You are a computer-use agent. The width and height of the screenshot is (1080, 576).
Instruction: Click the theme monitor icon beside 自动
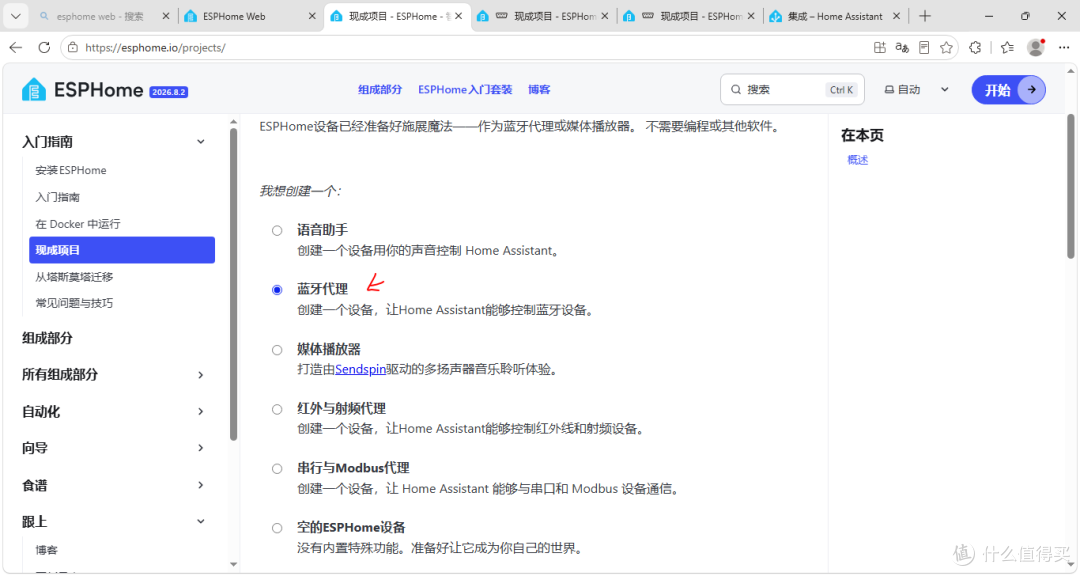pyautogui.click(x=889, y=90)
